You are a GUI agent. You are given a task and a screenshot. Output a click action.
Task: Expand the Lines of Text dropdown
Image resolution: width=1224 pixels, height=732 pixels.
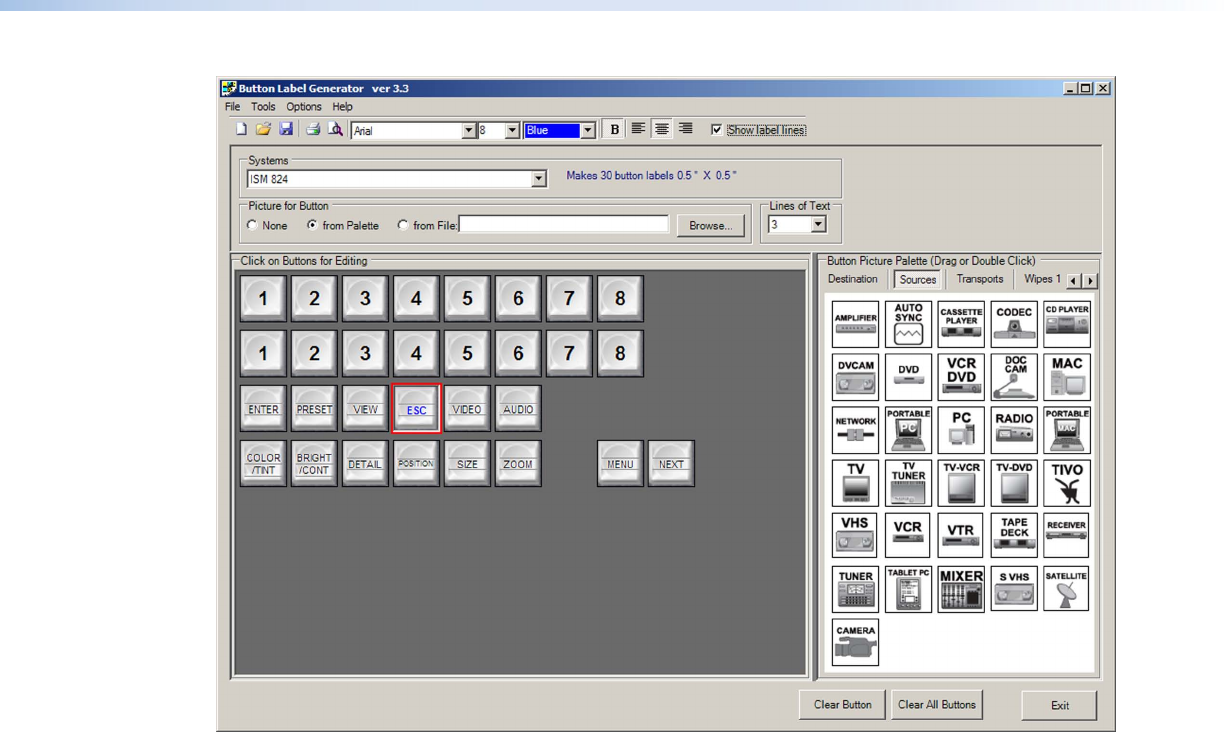tap(820, 225)
